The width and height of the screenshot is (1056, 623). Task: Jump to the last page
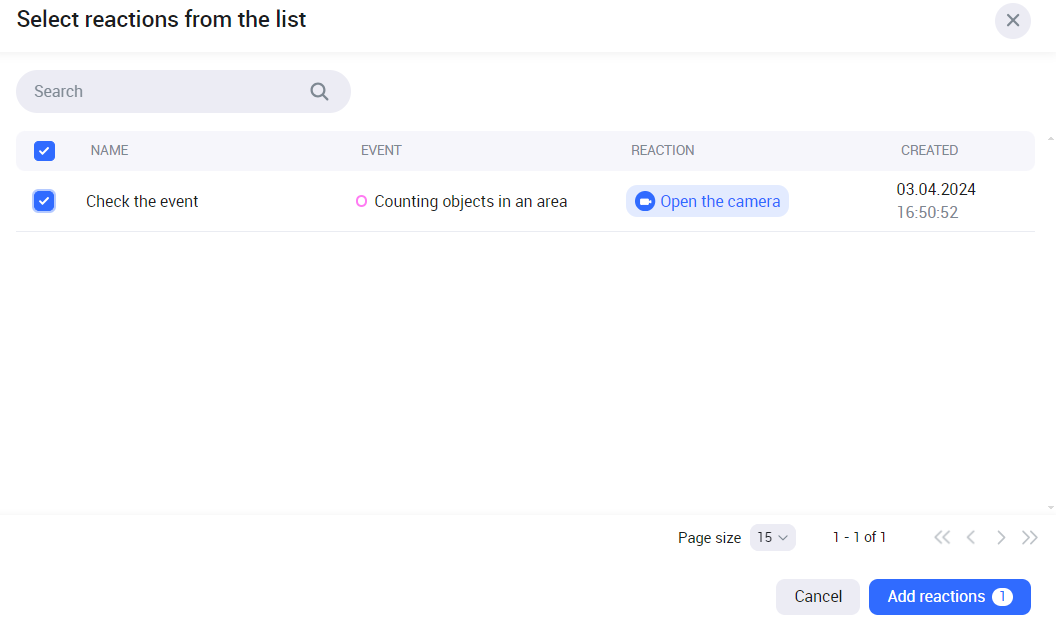pyautogui.click(x=1030, y=537)
